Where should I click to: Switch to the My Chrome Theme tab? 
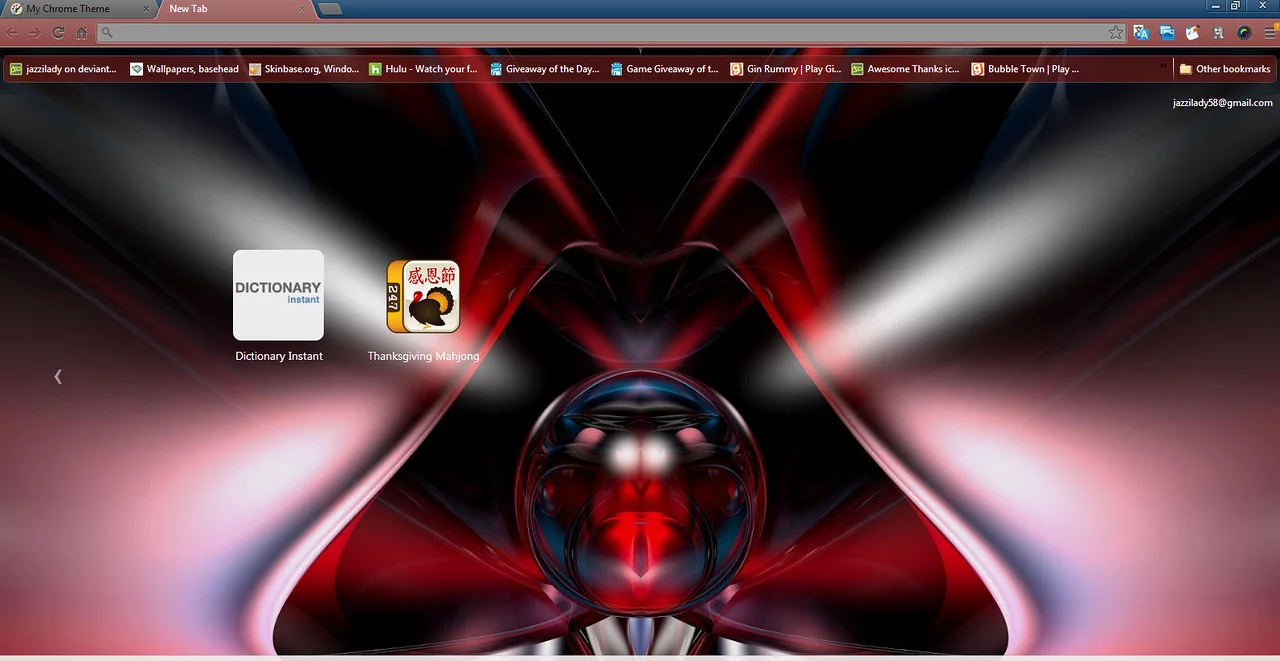68,9
